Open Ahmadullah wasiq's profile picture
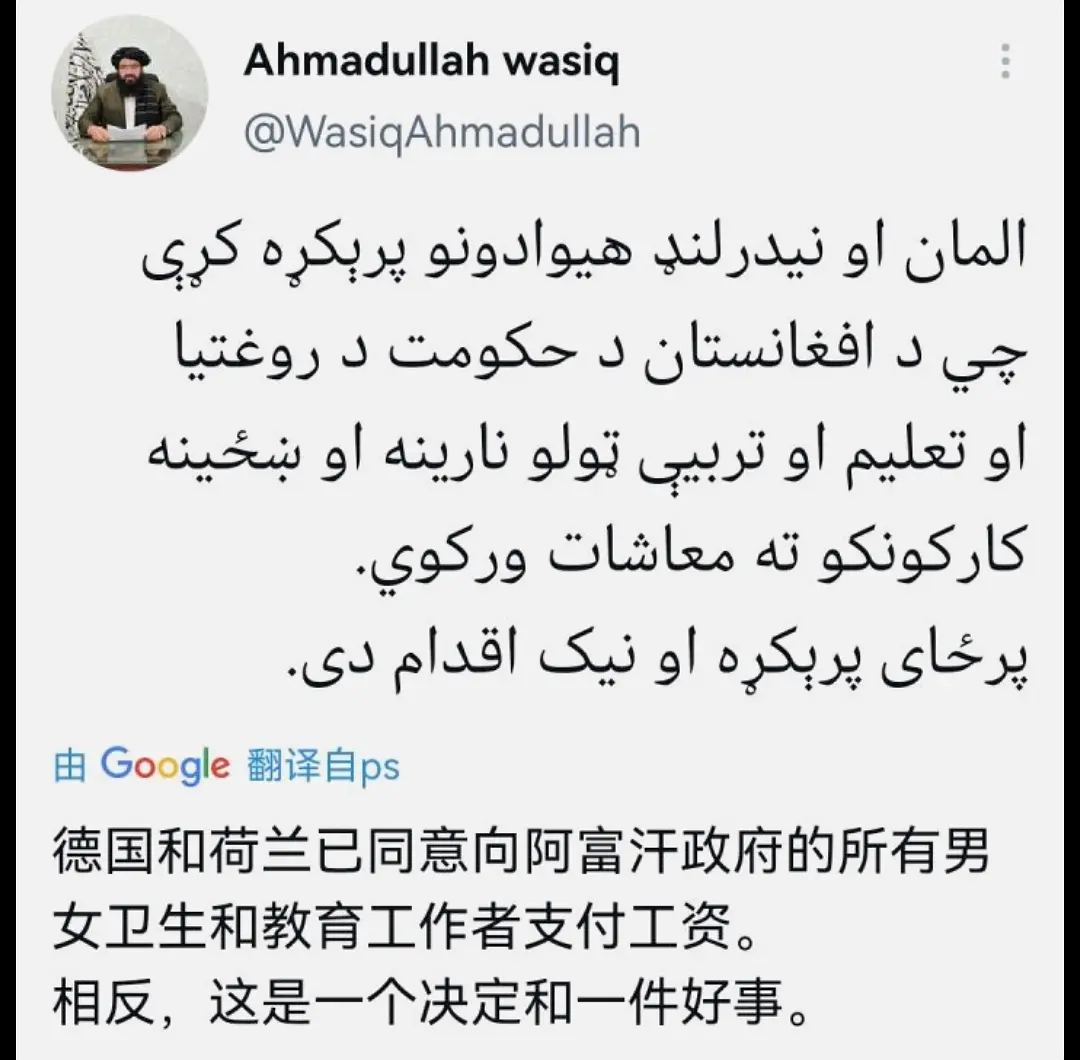1080x1060 pixels. pyautogui.click(x=129, y=92)
